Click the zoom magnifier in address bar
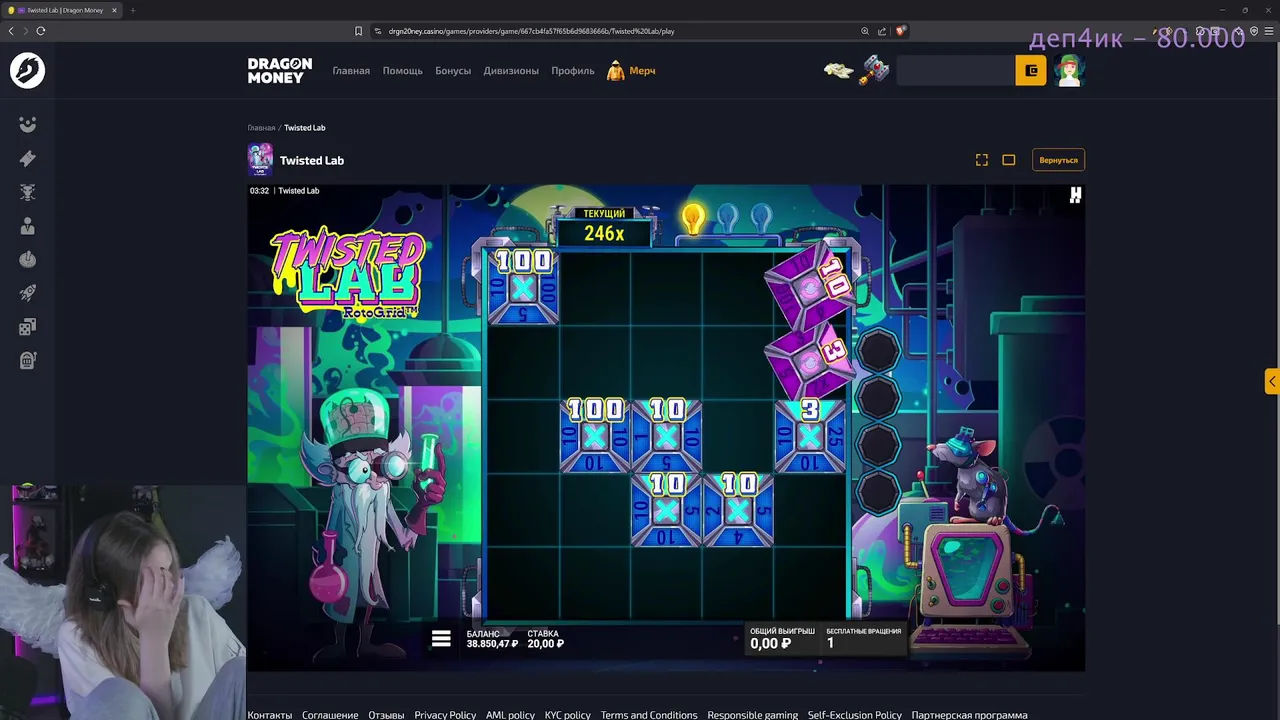The image size is (1280, 720). [x=865, y=31]
